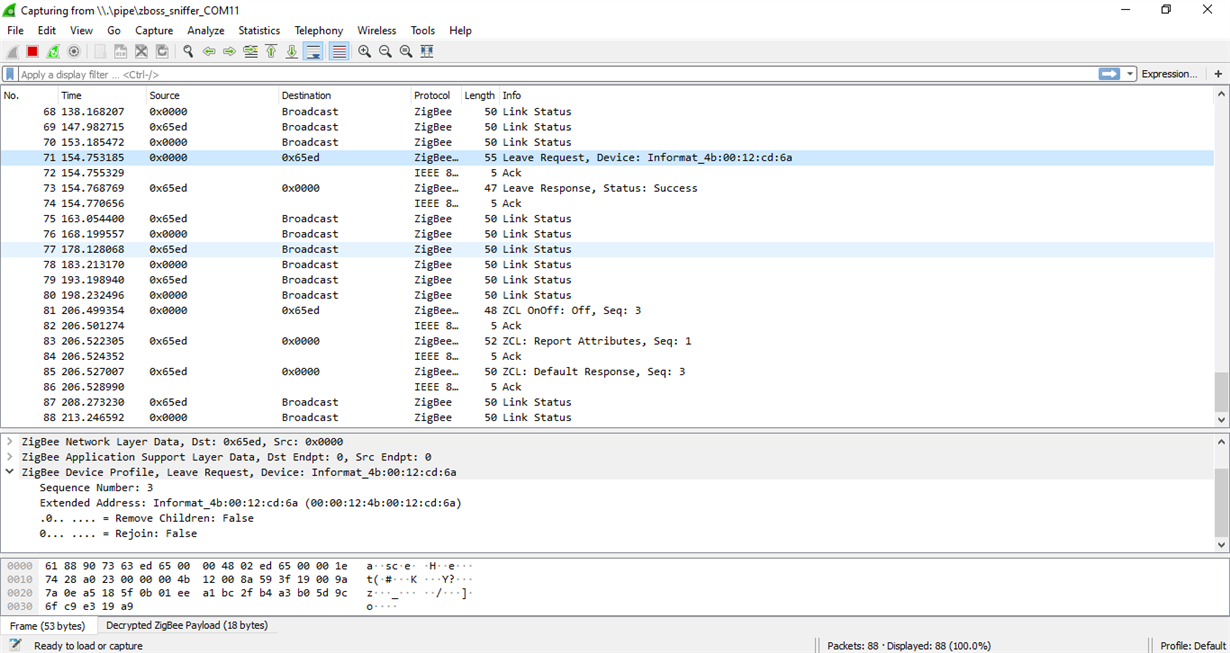Click hex offset row 0010 in bytes pane
The image size is (1230, 653).
[20, 579]
